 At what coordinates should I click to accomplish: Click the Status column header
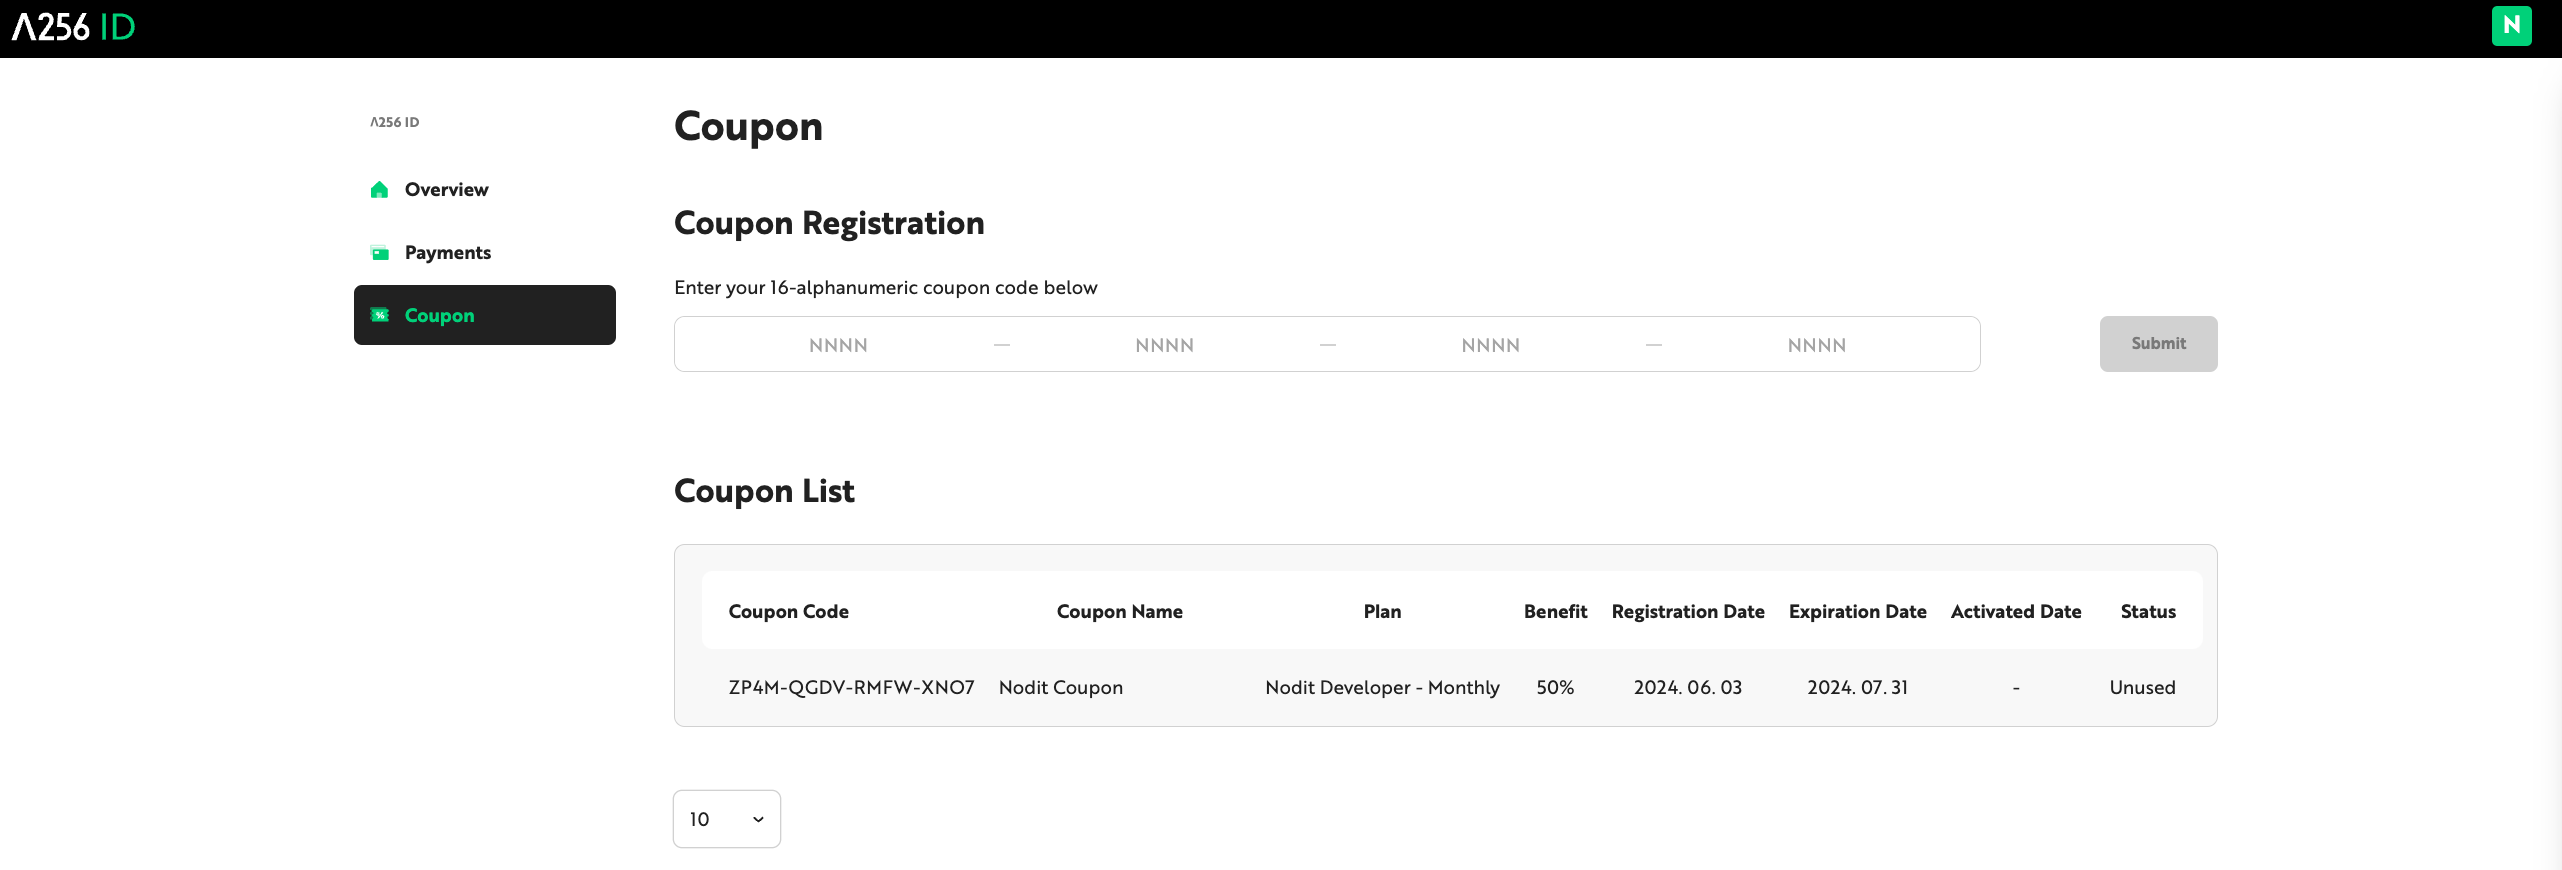pyautogui.click(x=2147, y=611)
